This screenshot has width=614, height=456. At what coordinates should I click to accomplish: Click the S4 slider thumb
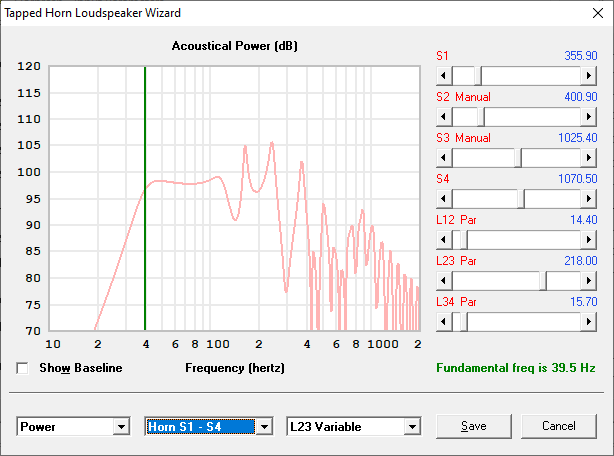(521, 199)
